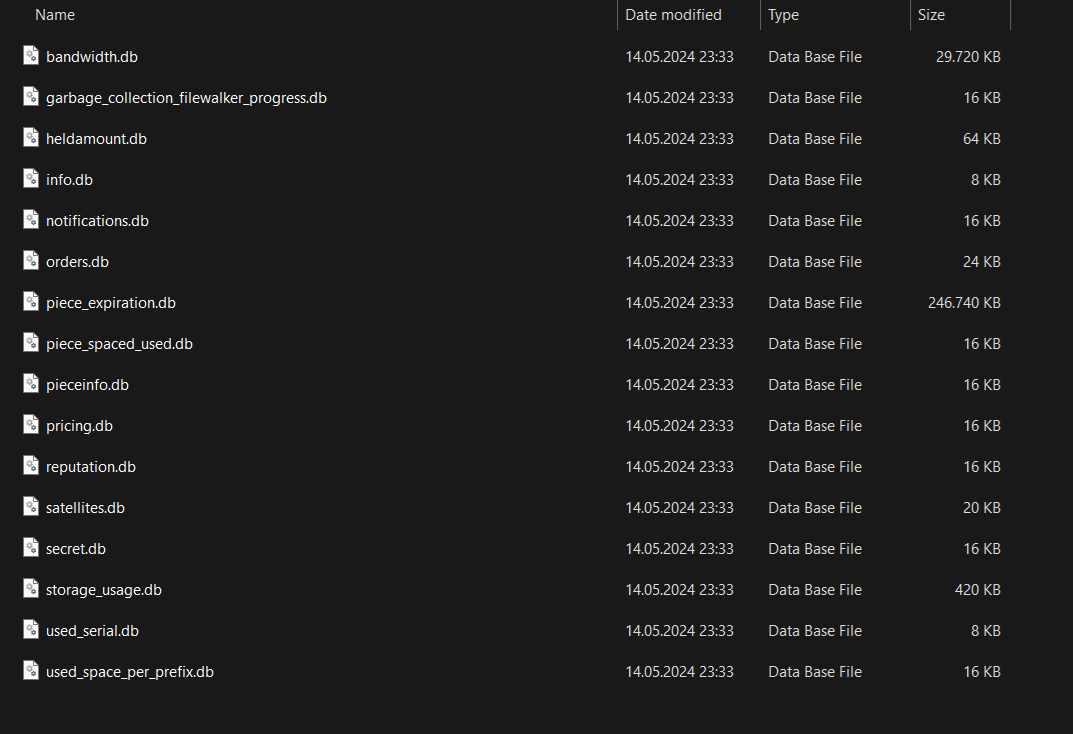Select the reputation.db file name

point(91,467)
